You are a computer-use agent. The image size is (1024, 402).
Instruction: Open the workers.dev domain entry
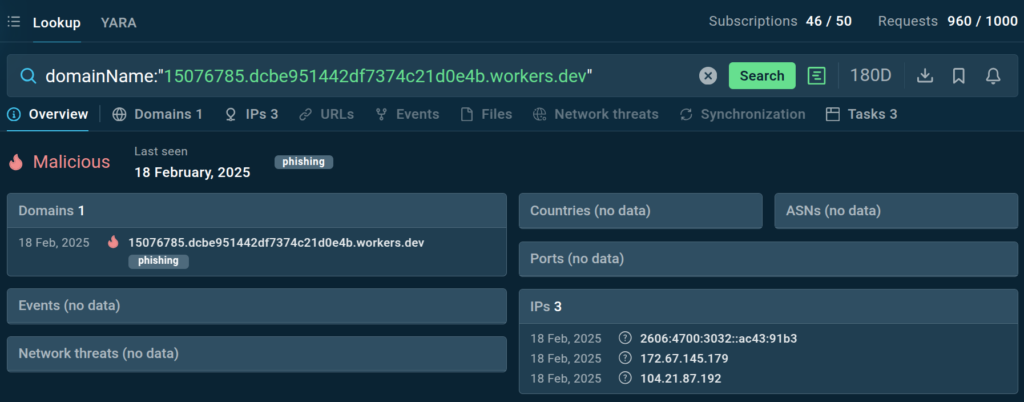(276, 242)
